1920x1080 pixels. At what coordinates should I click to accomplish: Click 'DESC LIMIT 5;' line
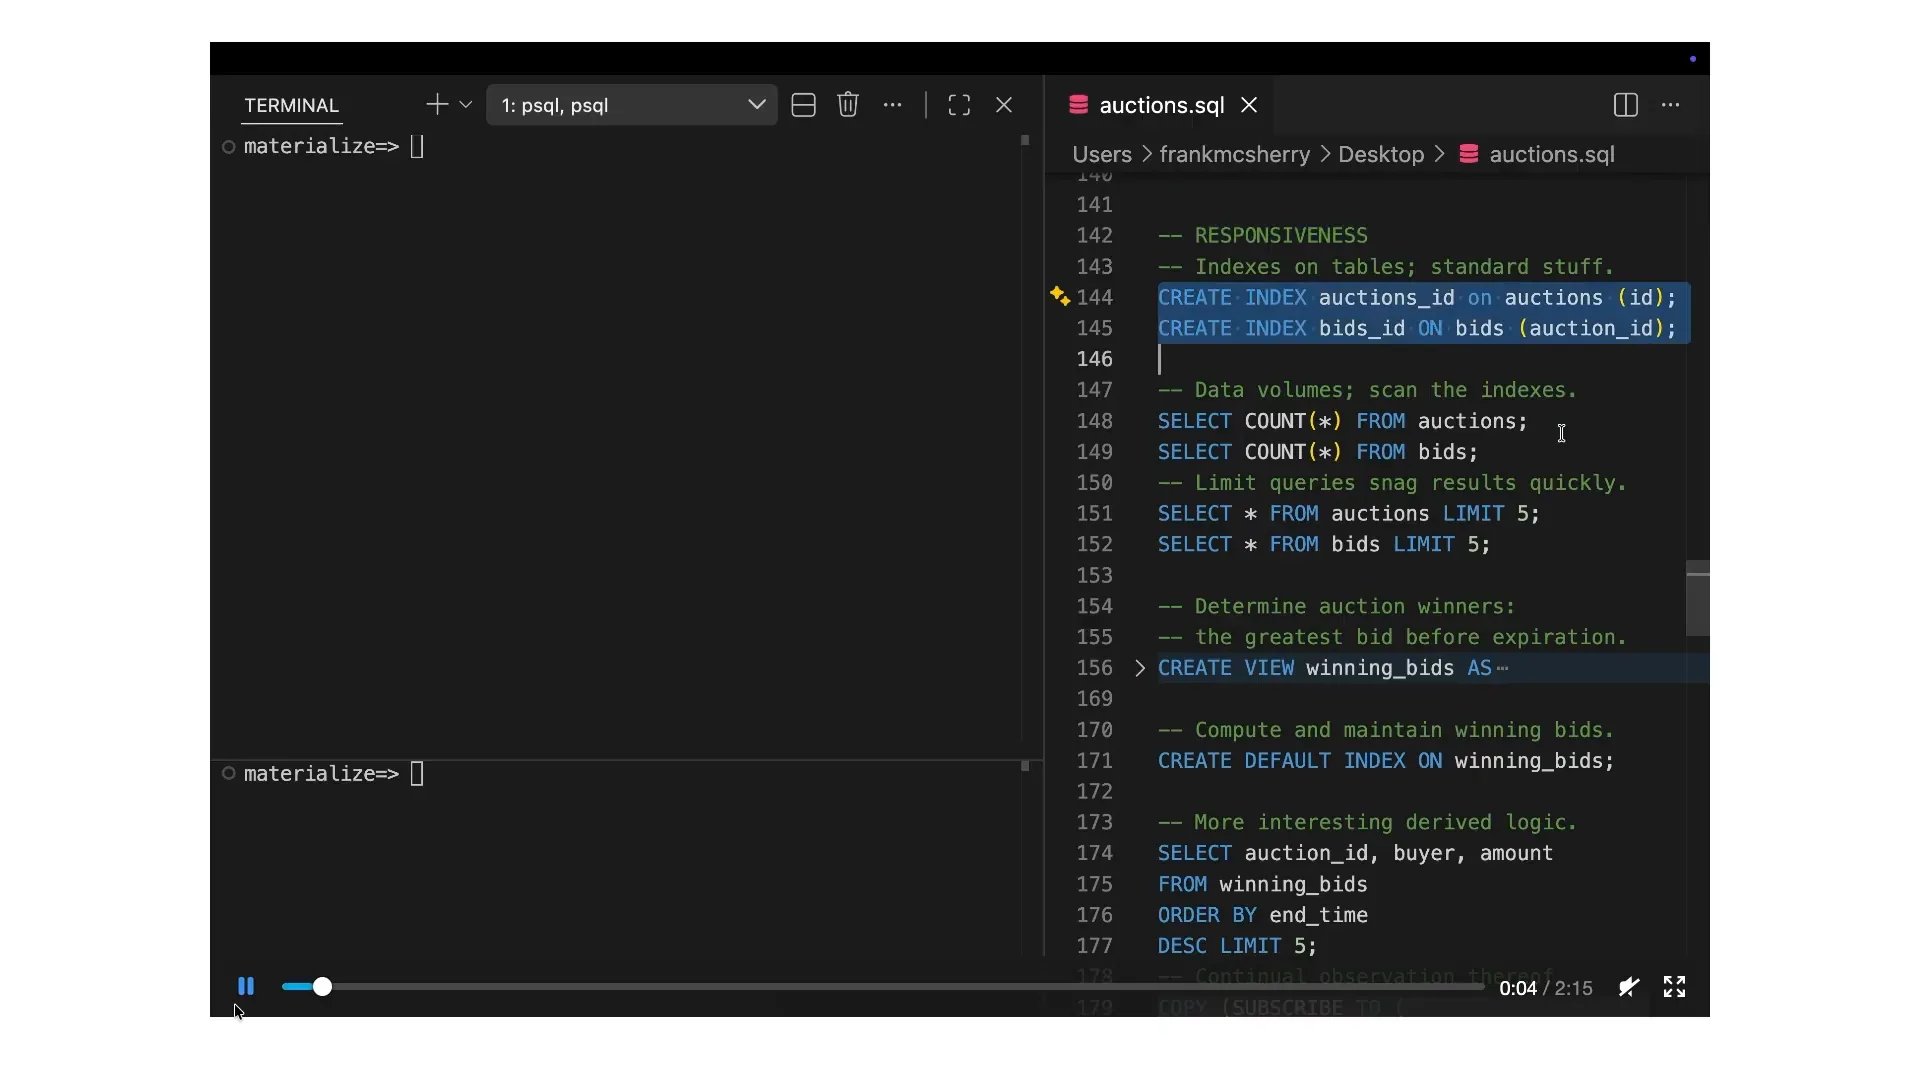pos(1238,946)
